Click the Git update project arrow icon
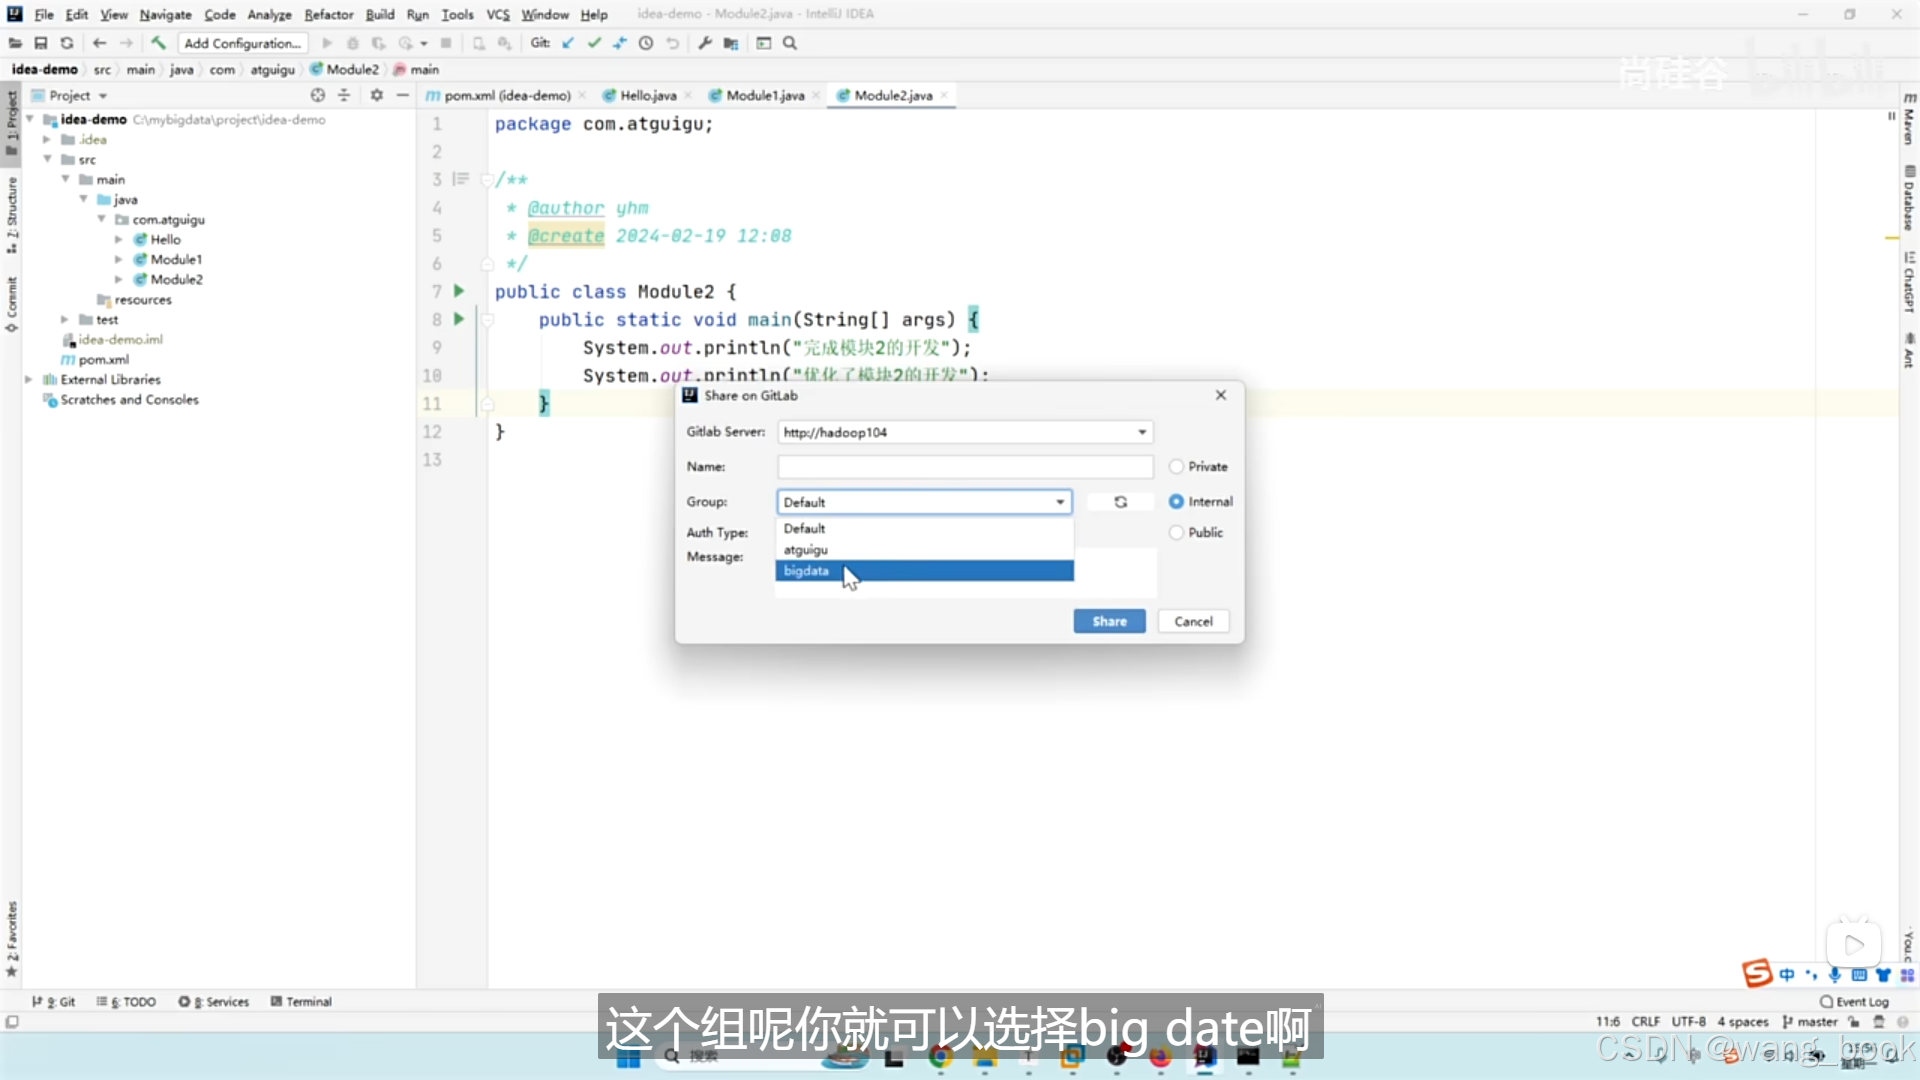 [x=568, y=43]
